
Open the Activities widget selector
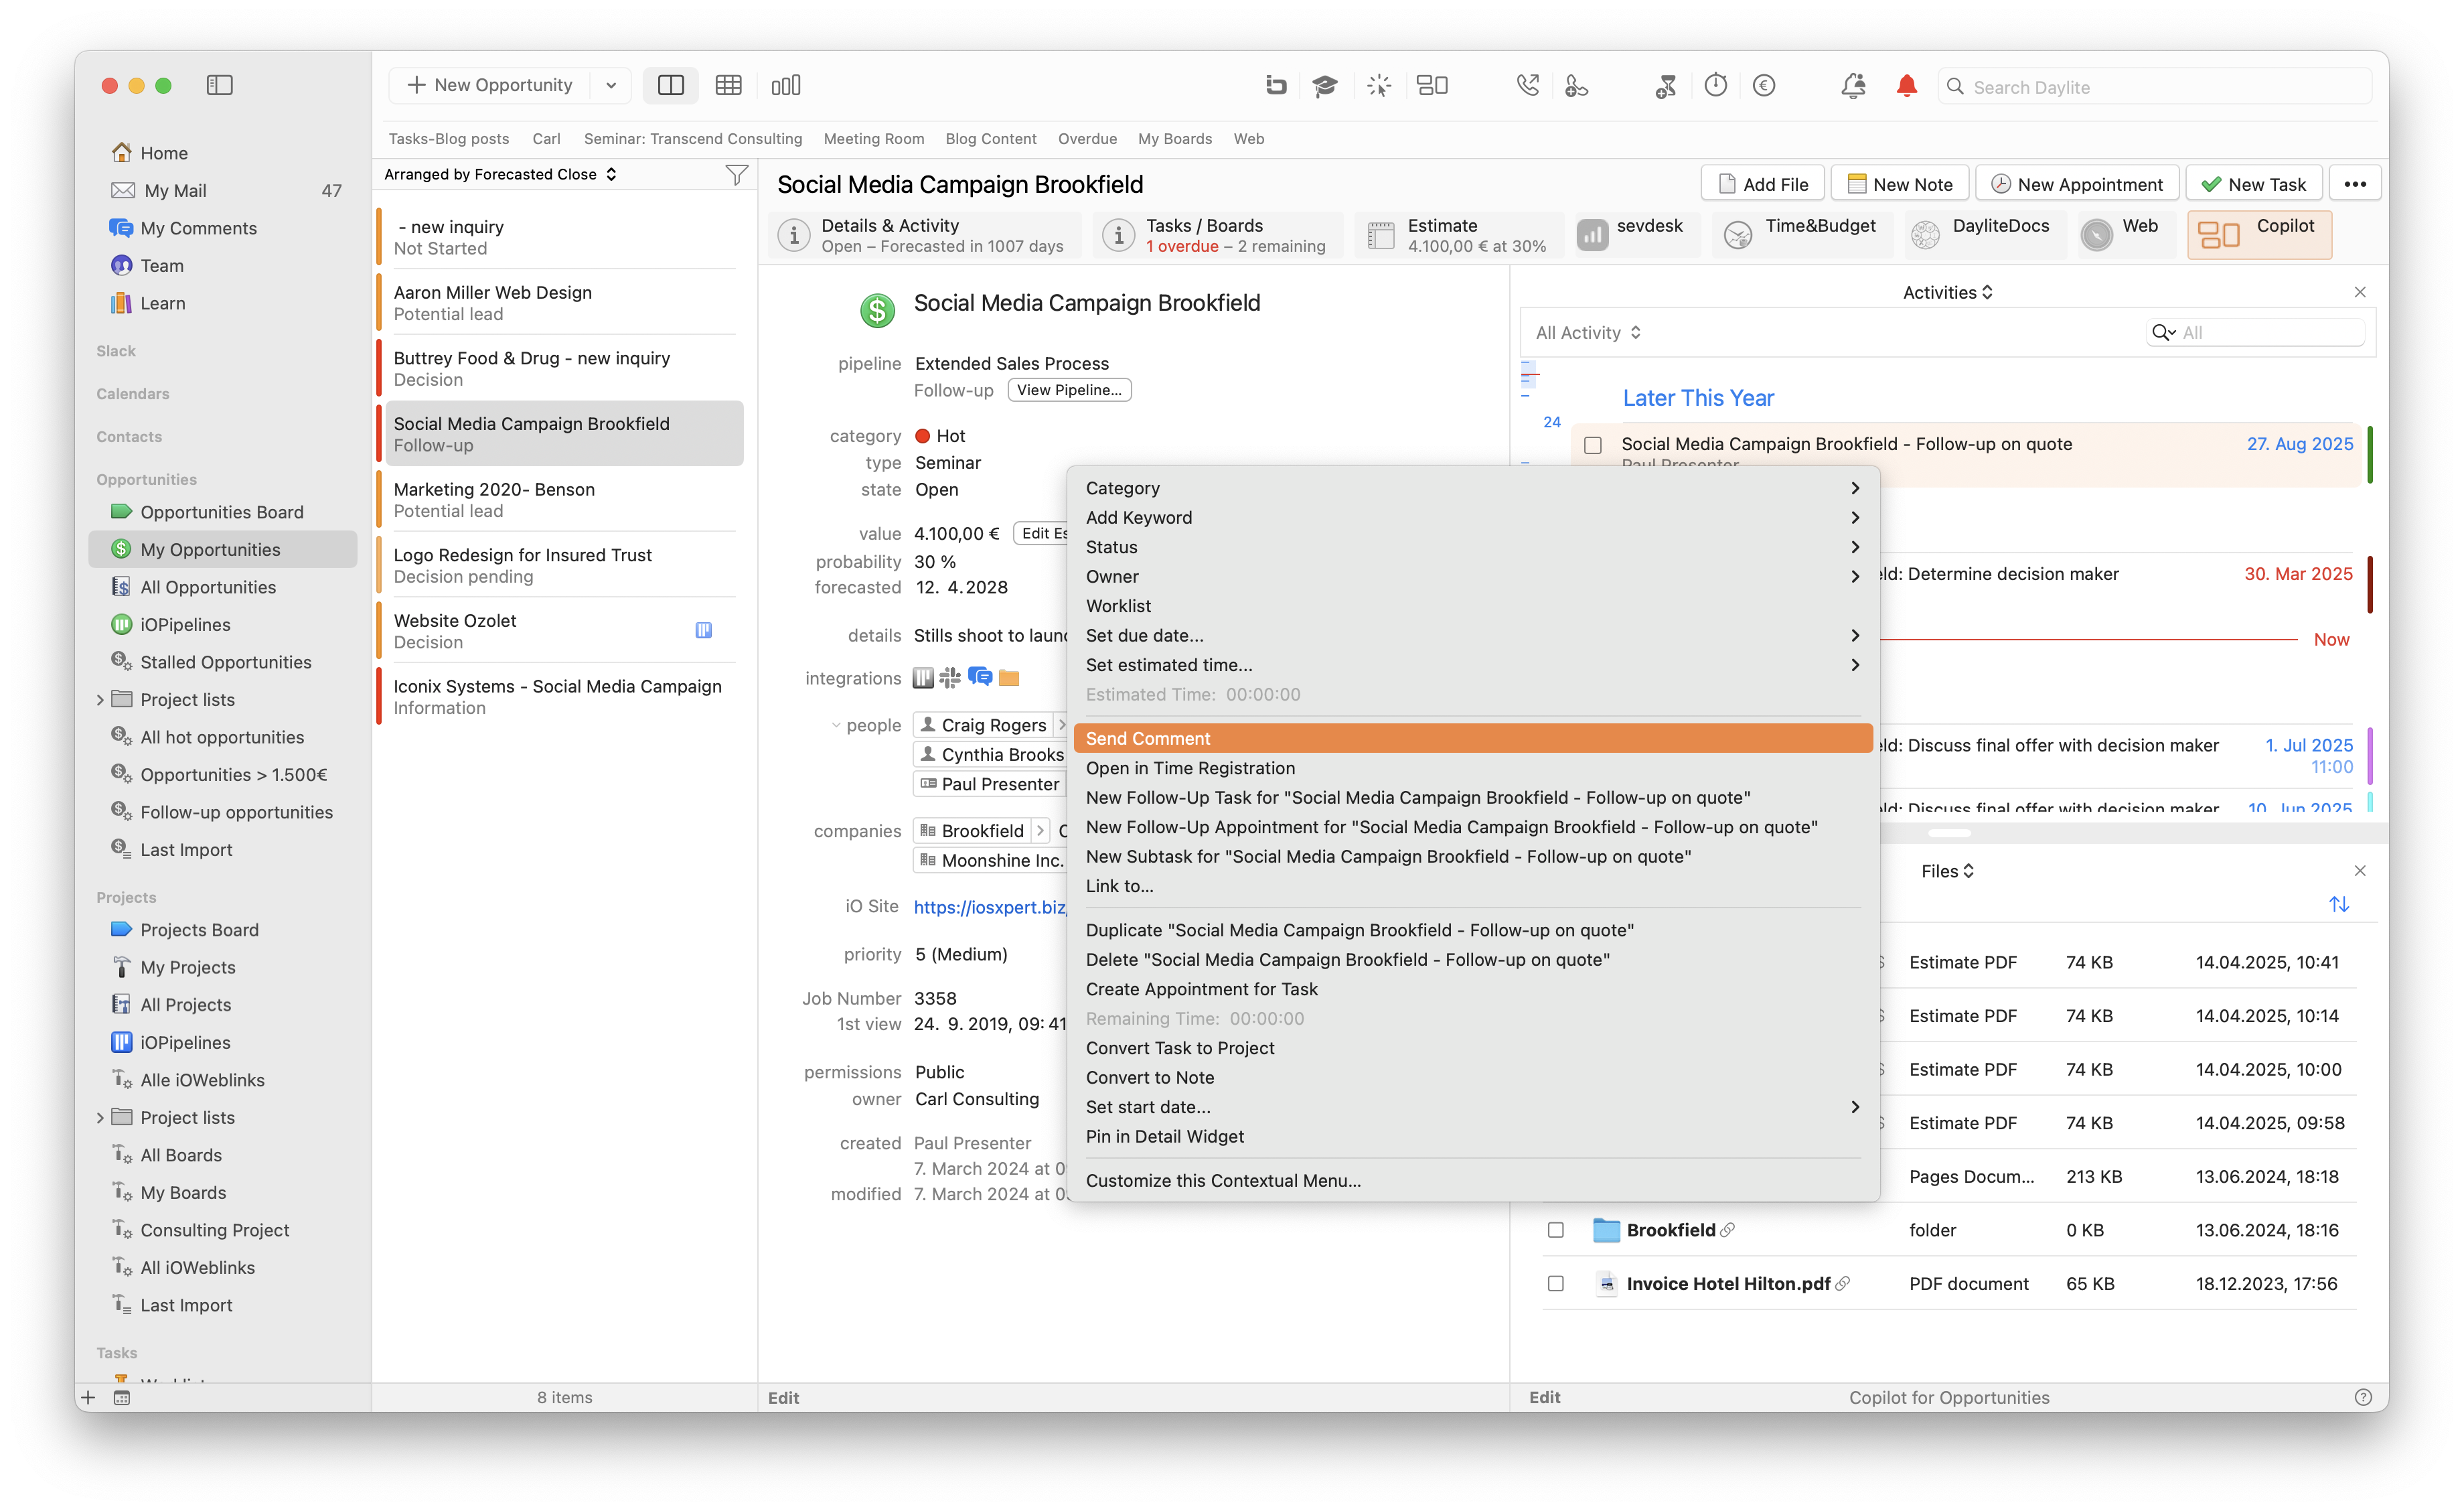pyautogui.click(x=1947, y=292)
